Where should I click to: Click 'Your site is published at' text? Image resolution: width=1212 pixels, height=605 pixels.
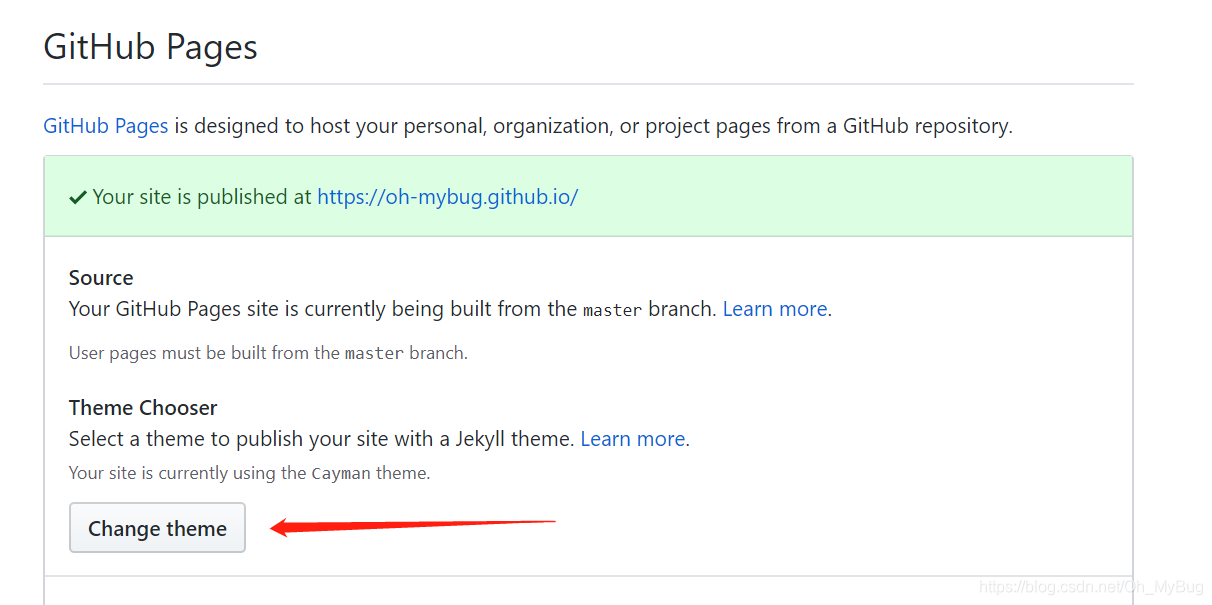[202, 197]
